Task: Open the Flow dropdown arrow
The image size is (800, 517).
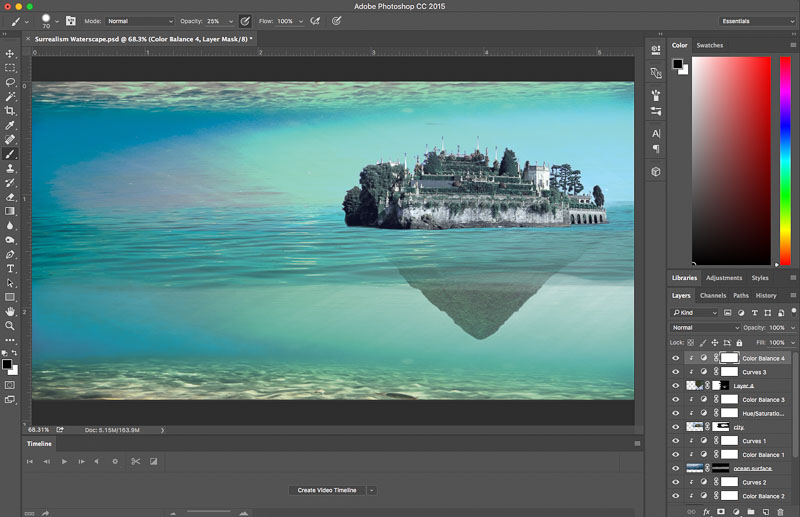Action: (301, 21)
